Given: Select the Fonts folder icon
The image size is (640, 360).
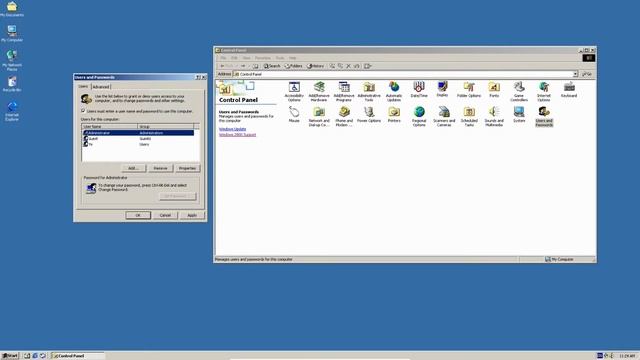Looking at the screenshot, I should pos(494,89).
